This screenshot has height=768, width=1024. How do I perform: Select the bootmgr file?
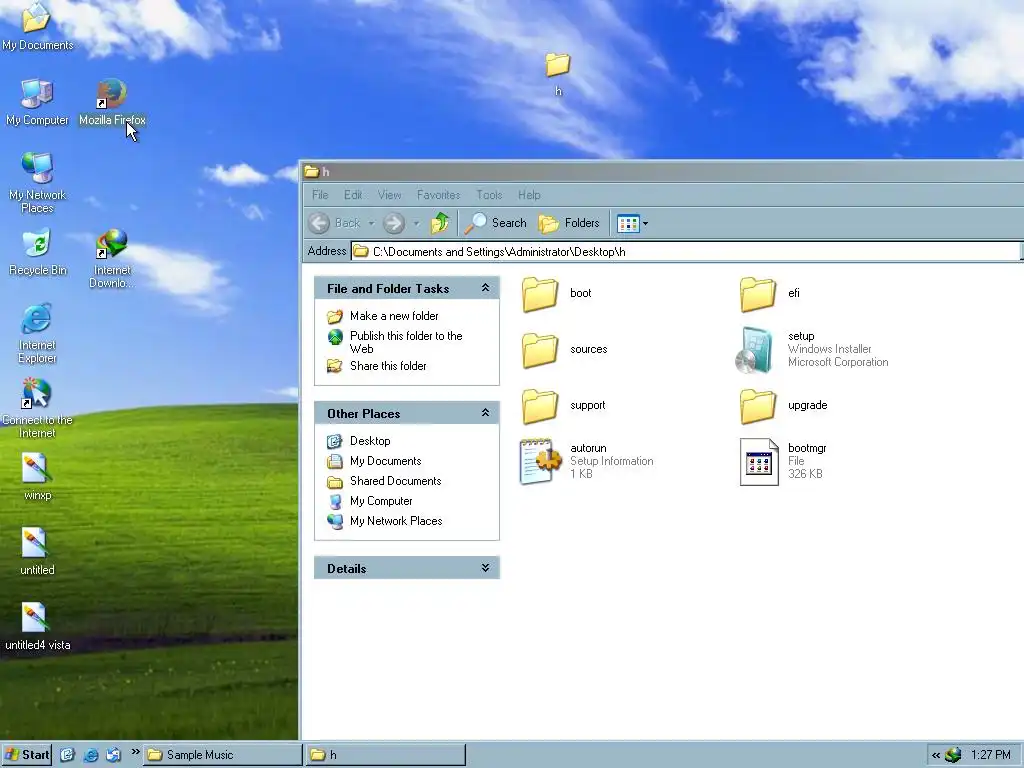(783, 462)
